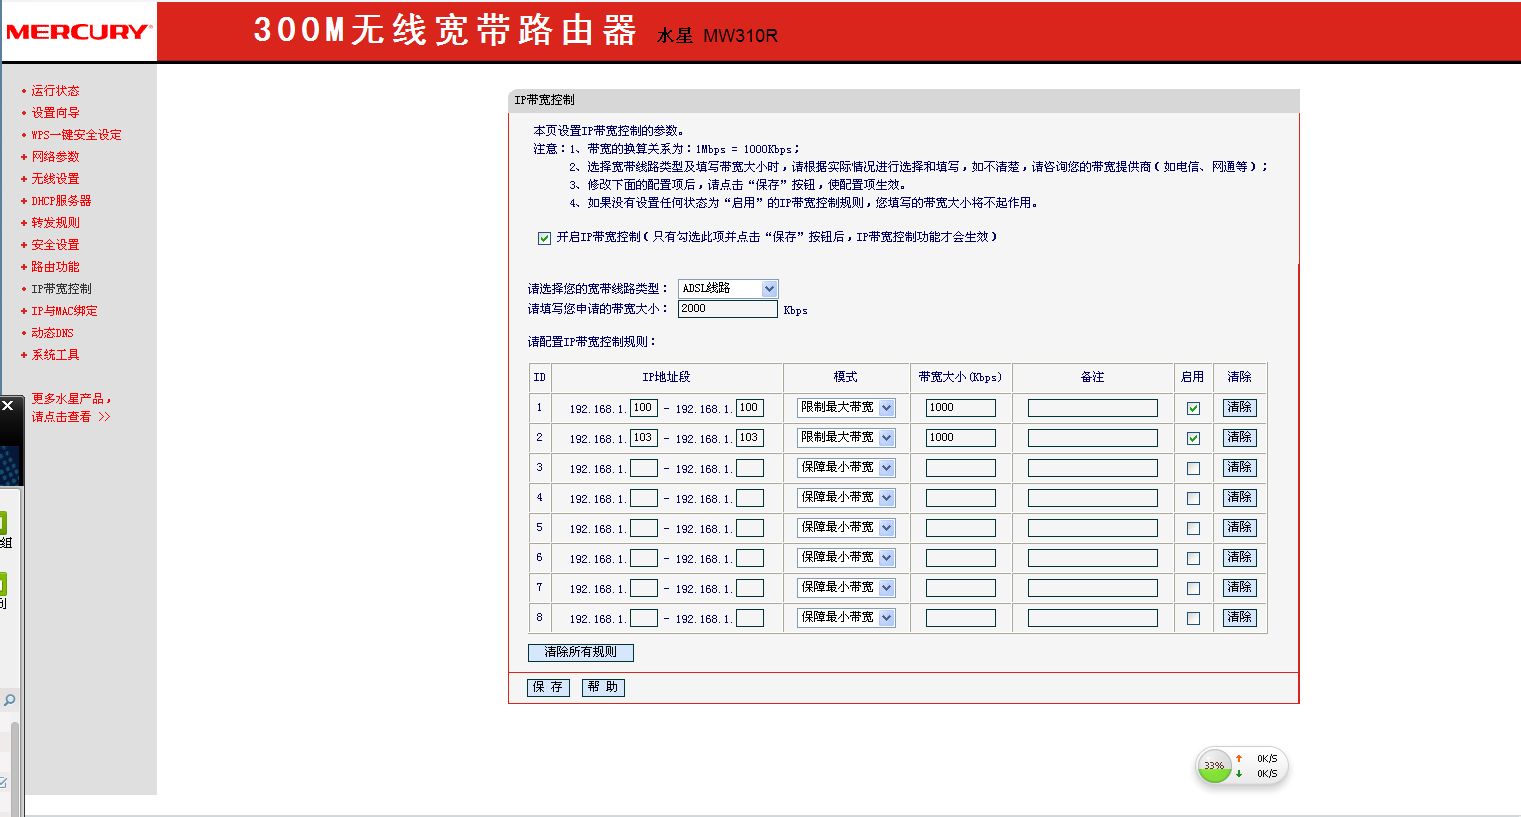Click the total bandwidth field showing 2000
The height and width of the screenshot is (817, 1521).
click(x=727, y=309)
